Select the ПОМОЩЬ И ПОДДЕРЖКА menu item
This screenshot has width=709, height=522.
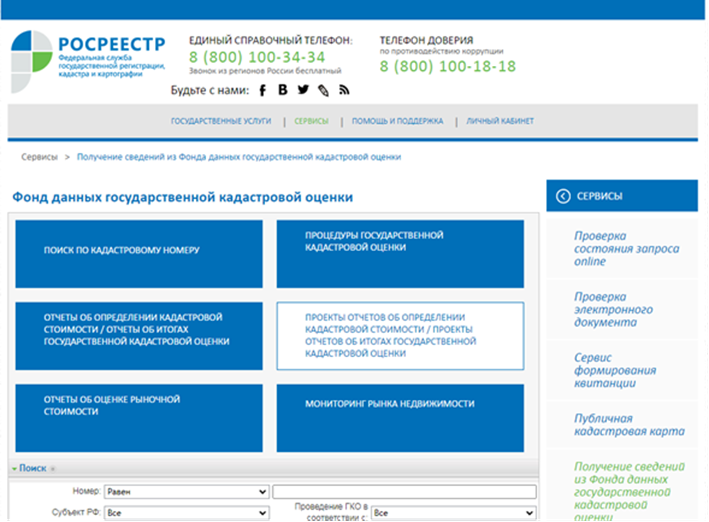pyautogui.click(x=397, y=121)
